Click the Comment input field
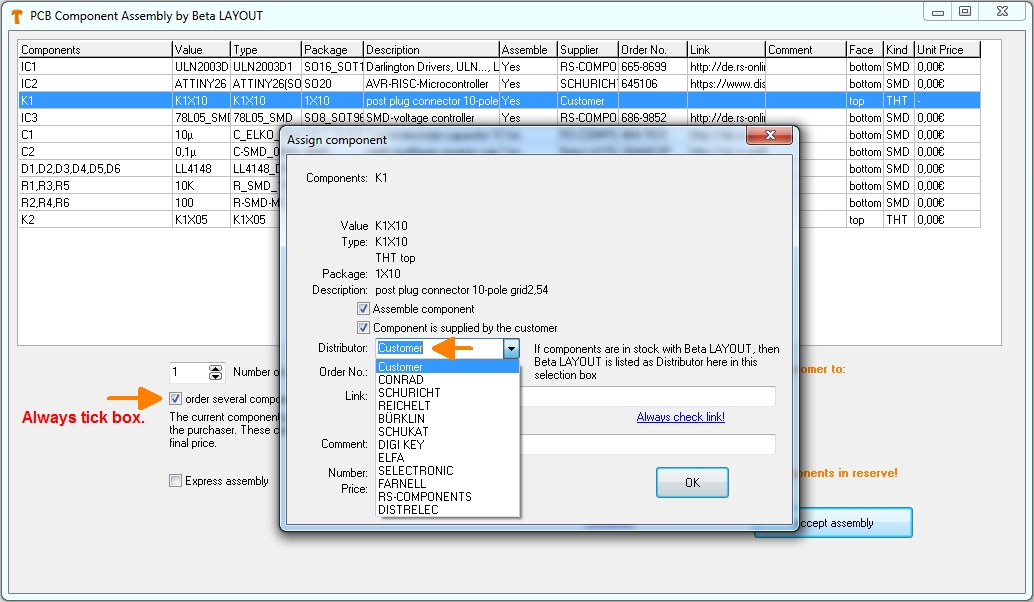1034x602 pixels. (x=650, y=445)
